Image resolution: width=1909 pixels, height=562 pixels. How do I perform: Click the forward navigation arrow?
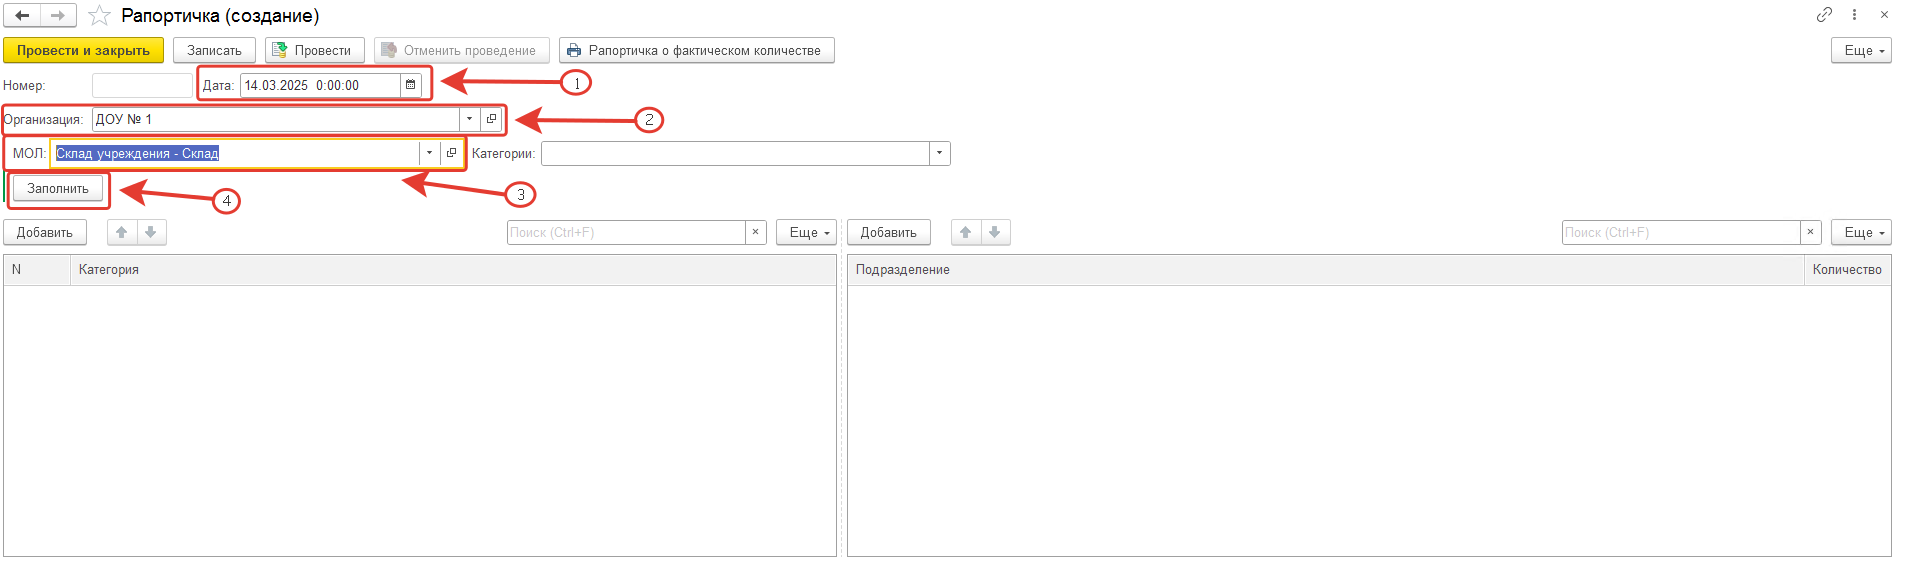[58, 16]
